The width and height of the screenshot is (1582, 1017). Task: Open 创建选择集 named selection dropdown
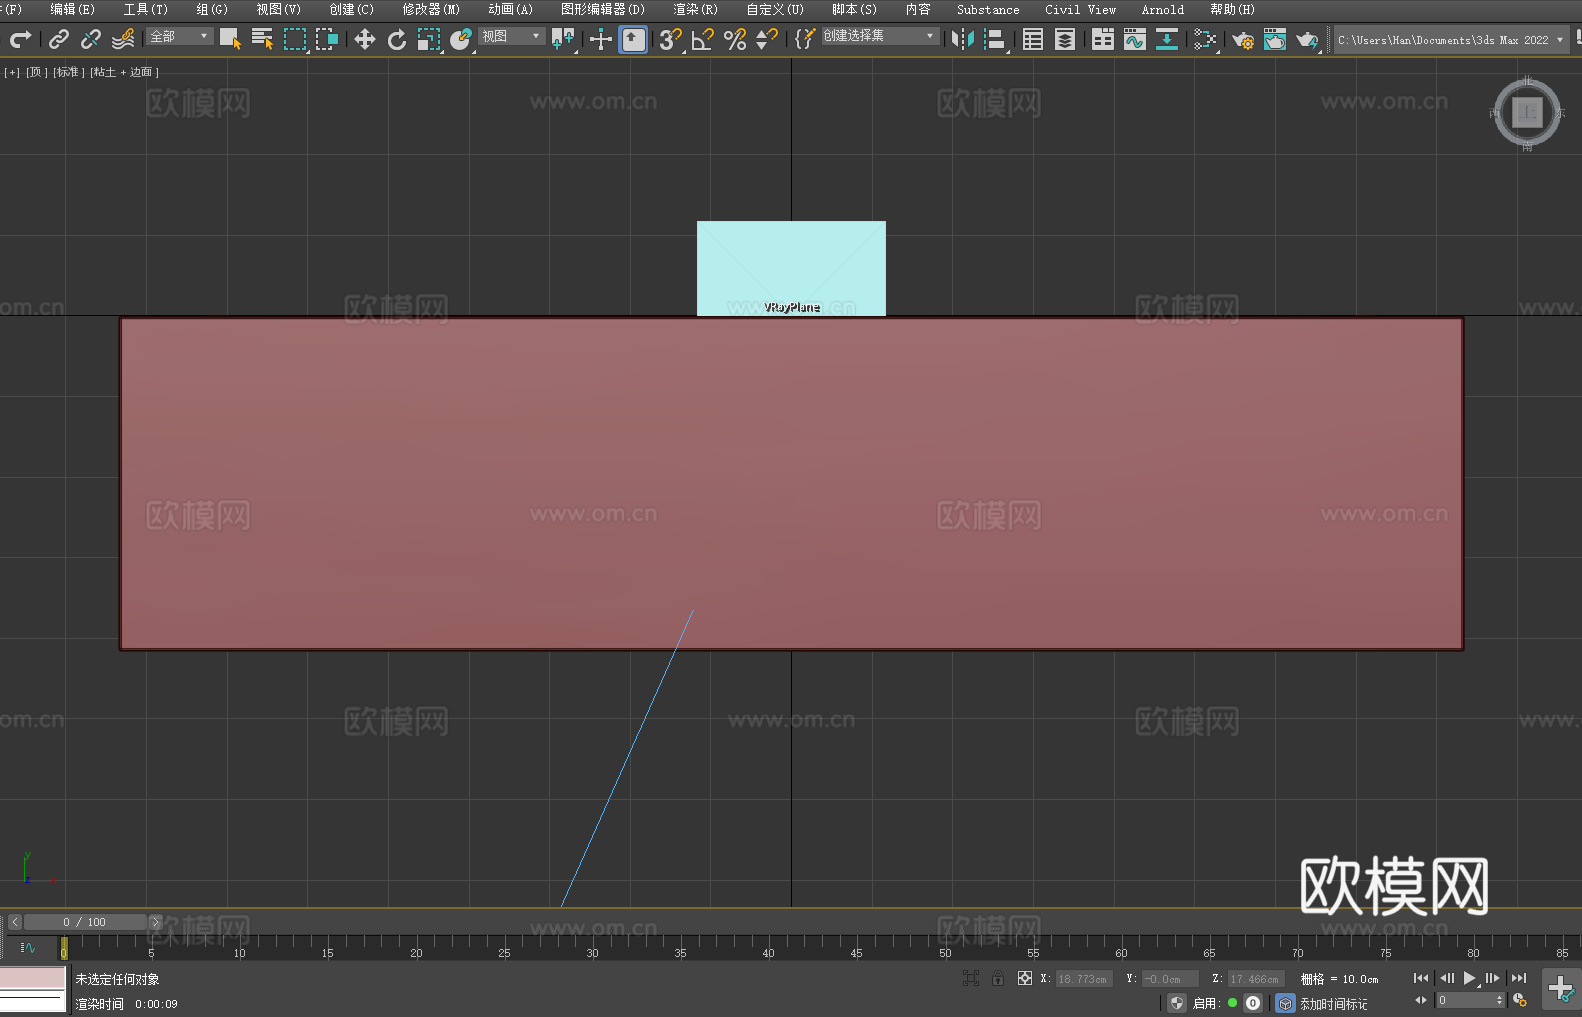coord(880,36)
